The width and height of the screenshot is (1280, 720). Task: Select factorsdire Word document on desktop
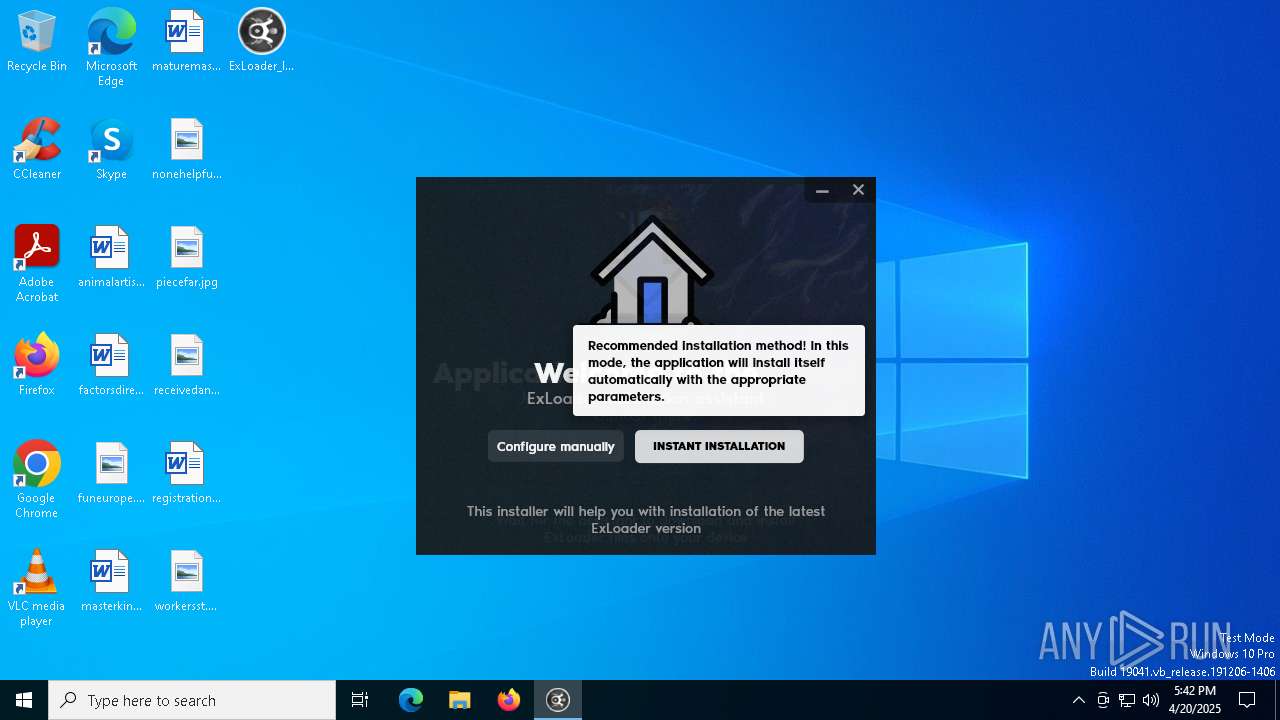pyautogui.click(x=111, y=366)
